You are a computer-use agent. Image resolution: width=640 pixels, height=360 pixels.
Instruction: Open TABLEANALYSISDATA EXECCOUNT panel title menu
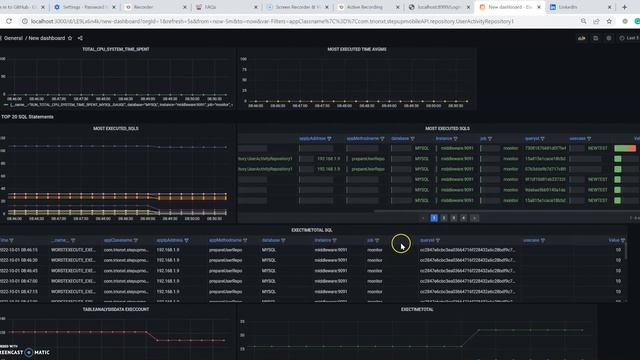point(116,309)
